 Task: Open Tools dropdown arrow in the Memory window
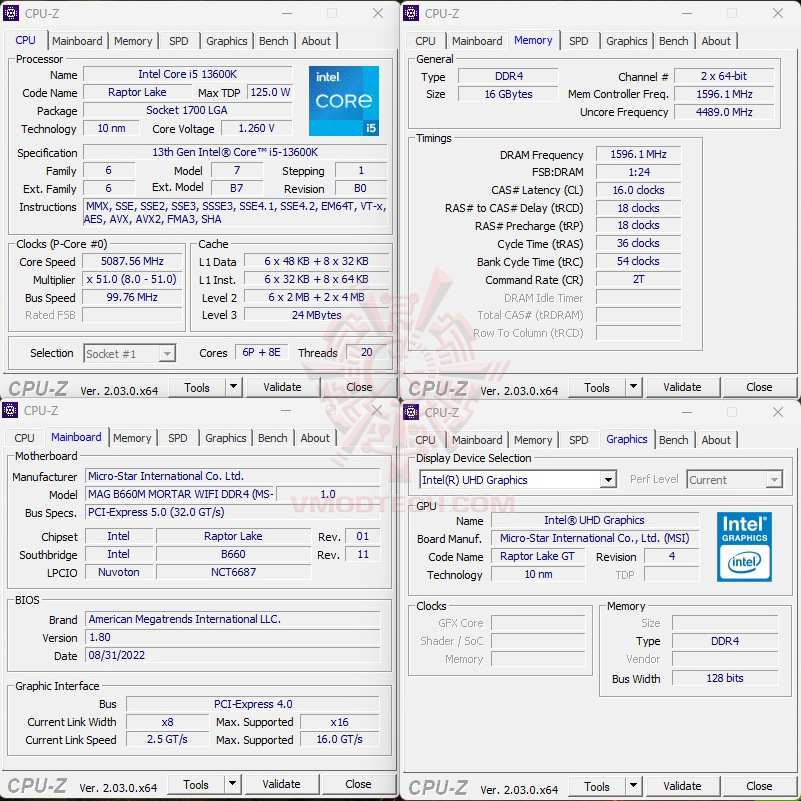point(633,387)
